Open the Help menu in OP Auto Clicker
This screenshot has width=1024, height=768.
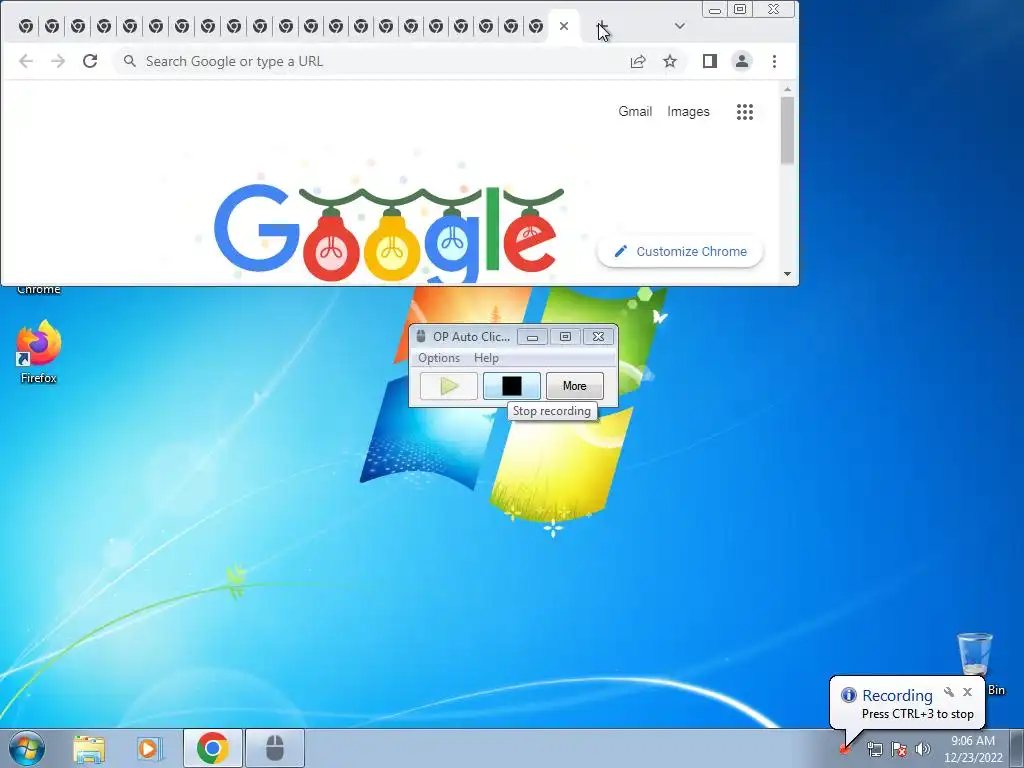pos(487,358)
